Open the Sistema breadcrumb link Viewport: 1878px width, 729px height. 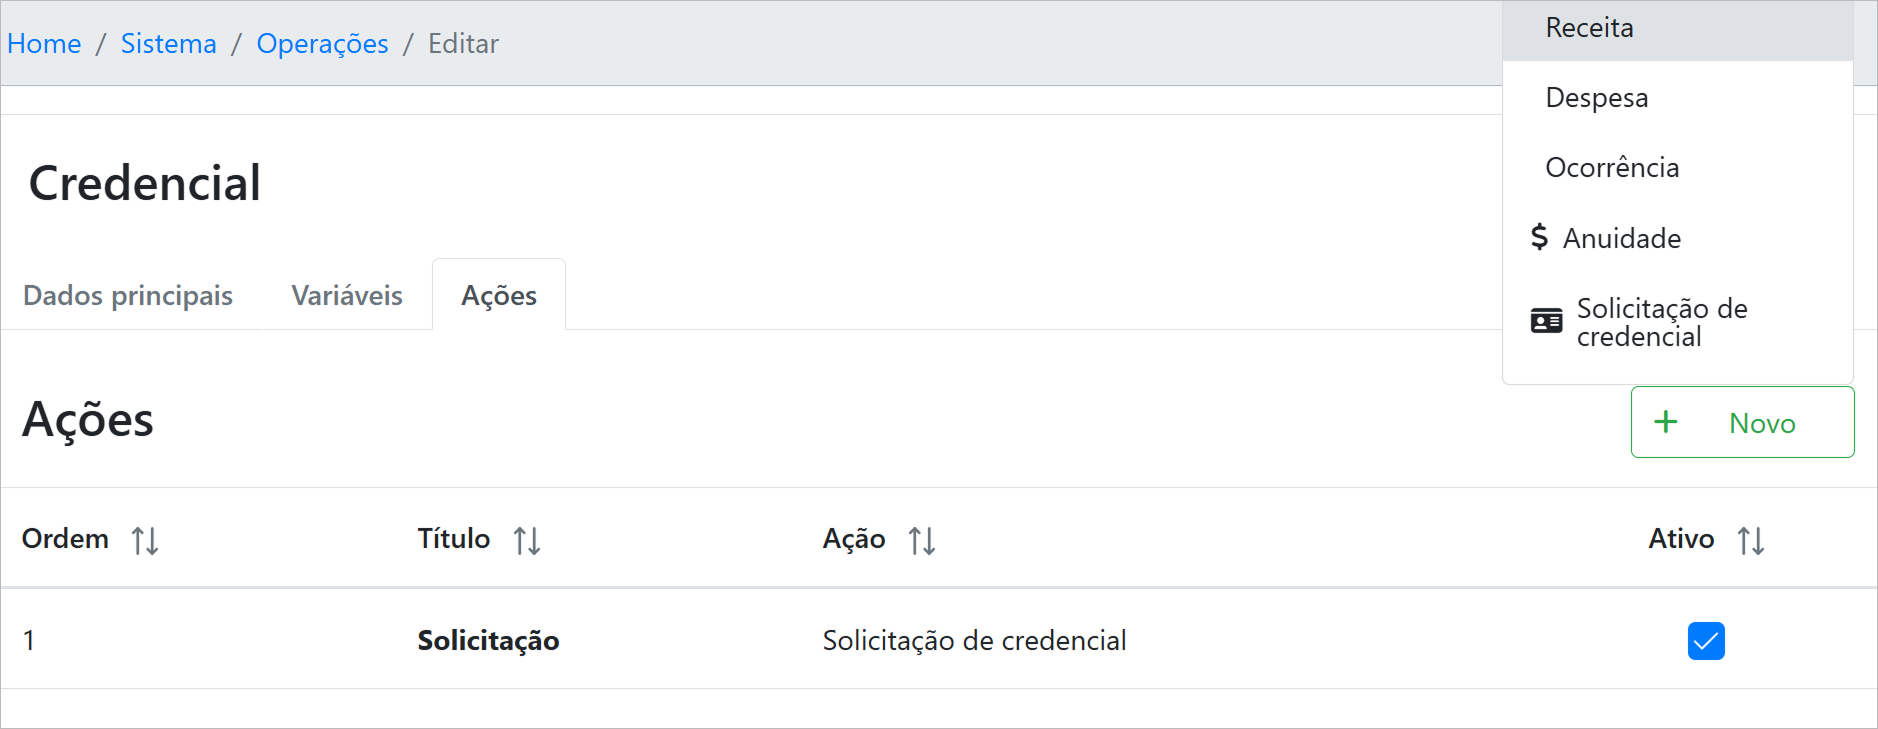[169, 44]
